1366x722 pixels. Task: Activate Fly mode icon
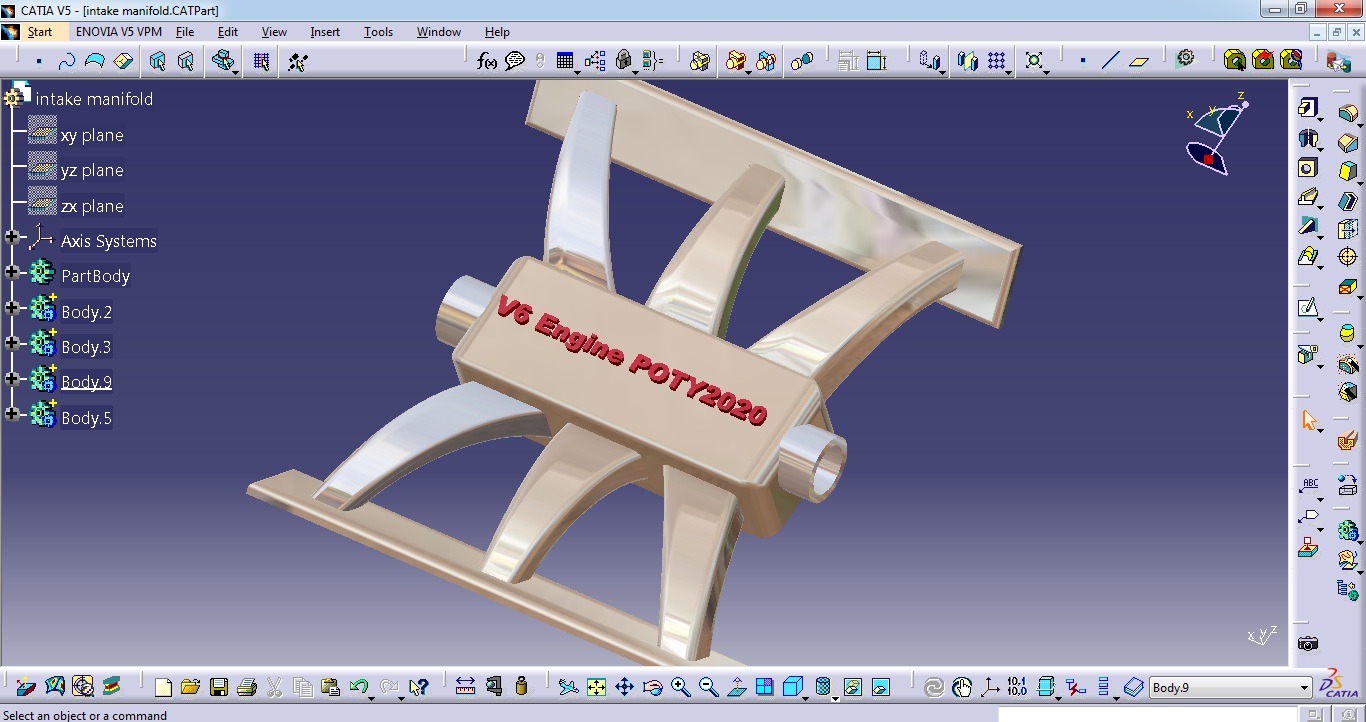568,686
